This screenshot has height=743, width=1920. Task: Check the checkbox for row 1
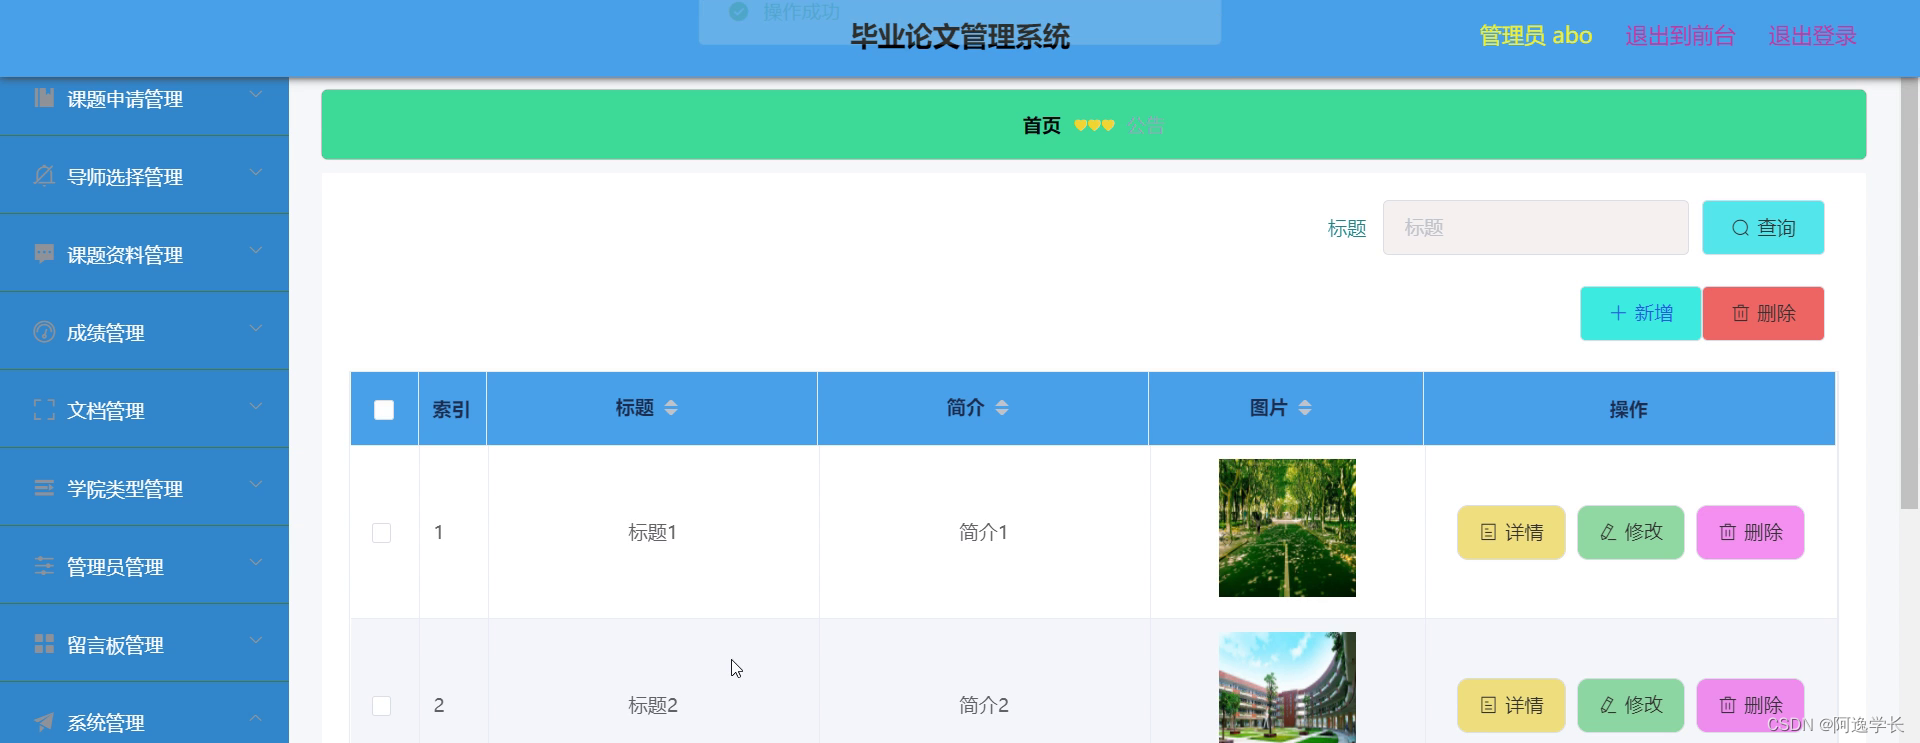pyautogui.click(x=381, y=533)
